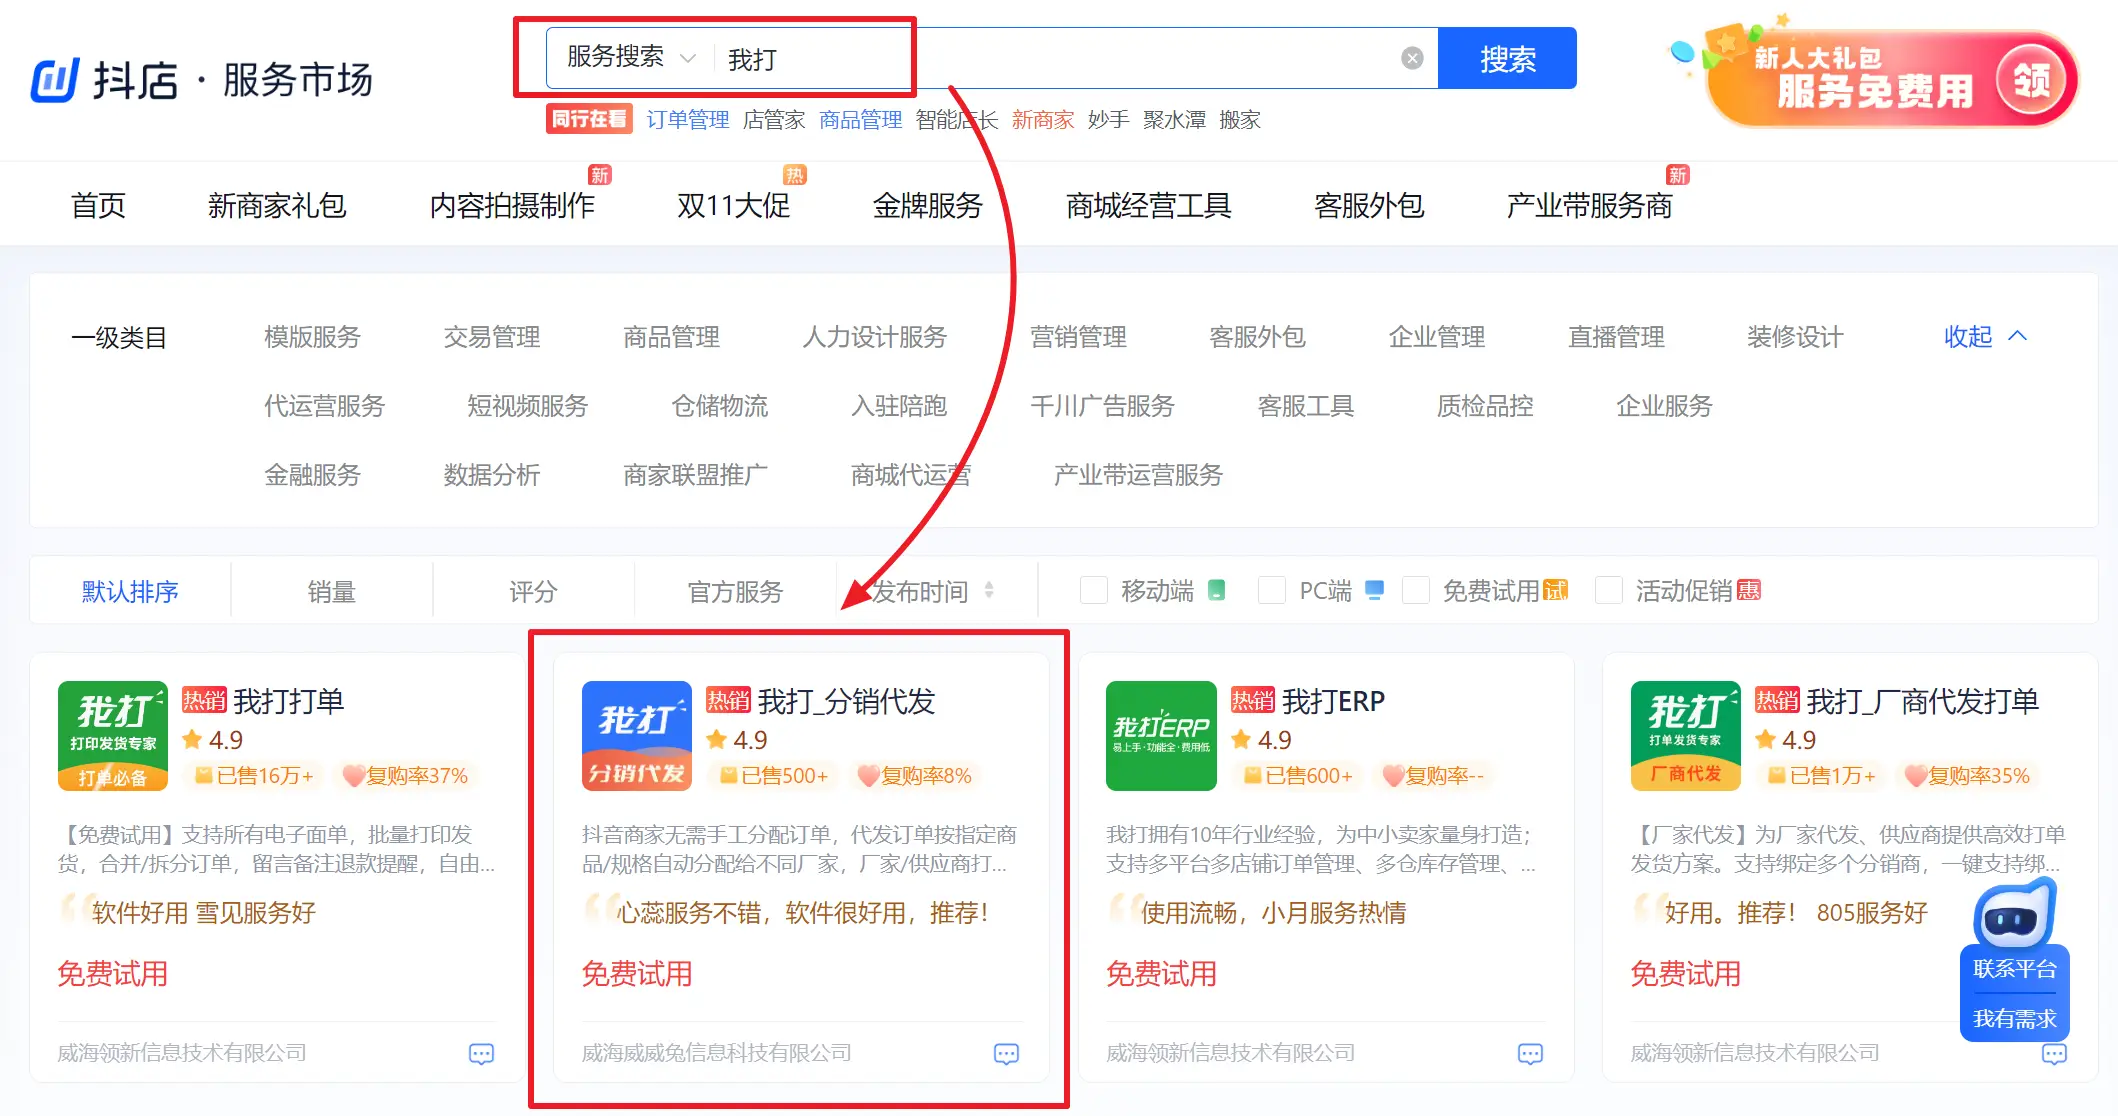Click the robot assistant icon
This screenshot has width=2118, height=1116.
(x=2014, y=914)
